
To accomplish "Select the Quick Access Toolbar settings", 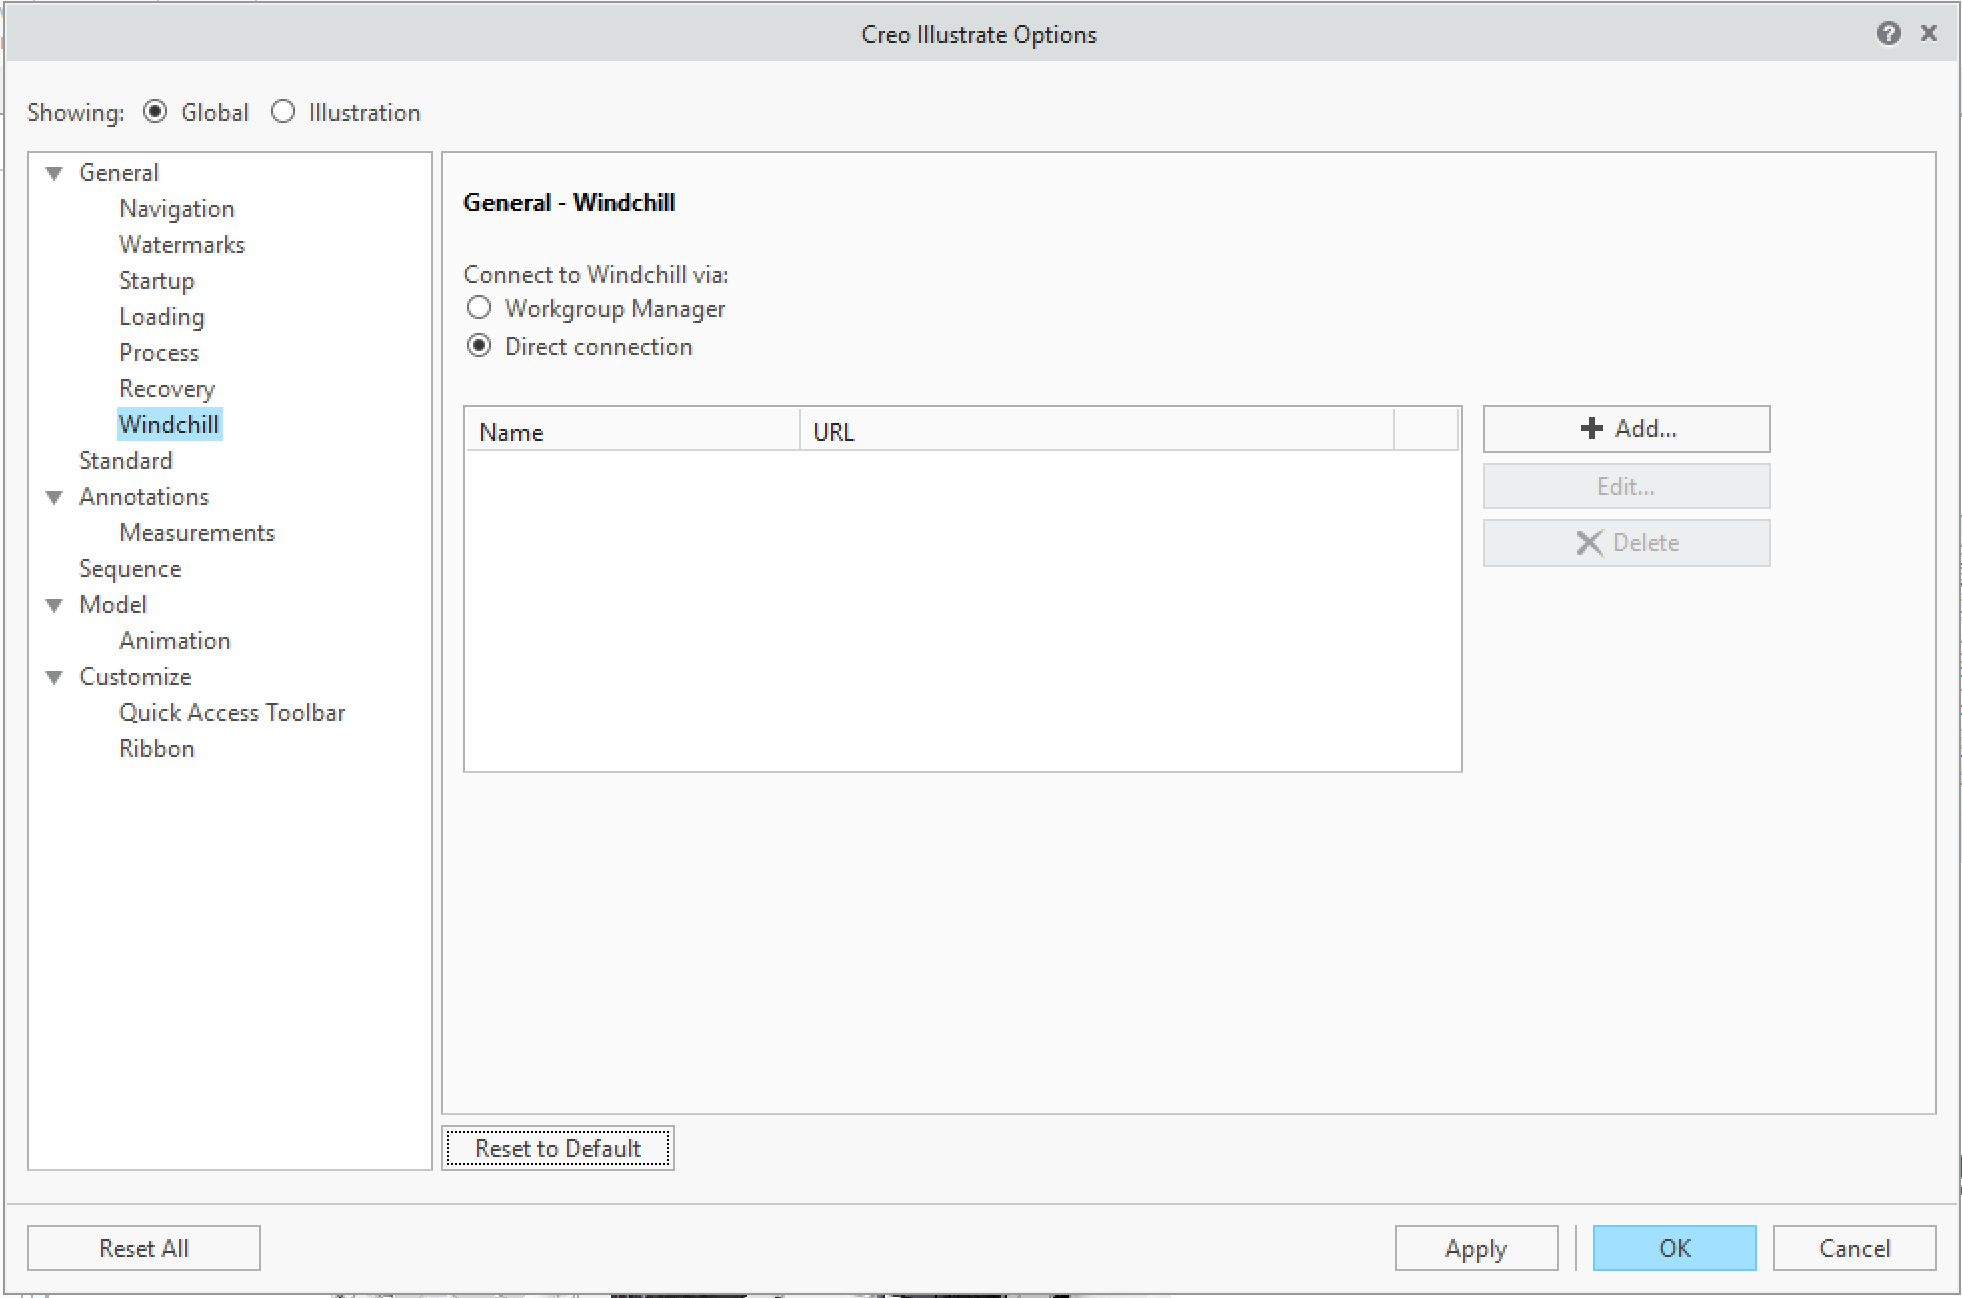I will [x=232, y=712].
